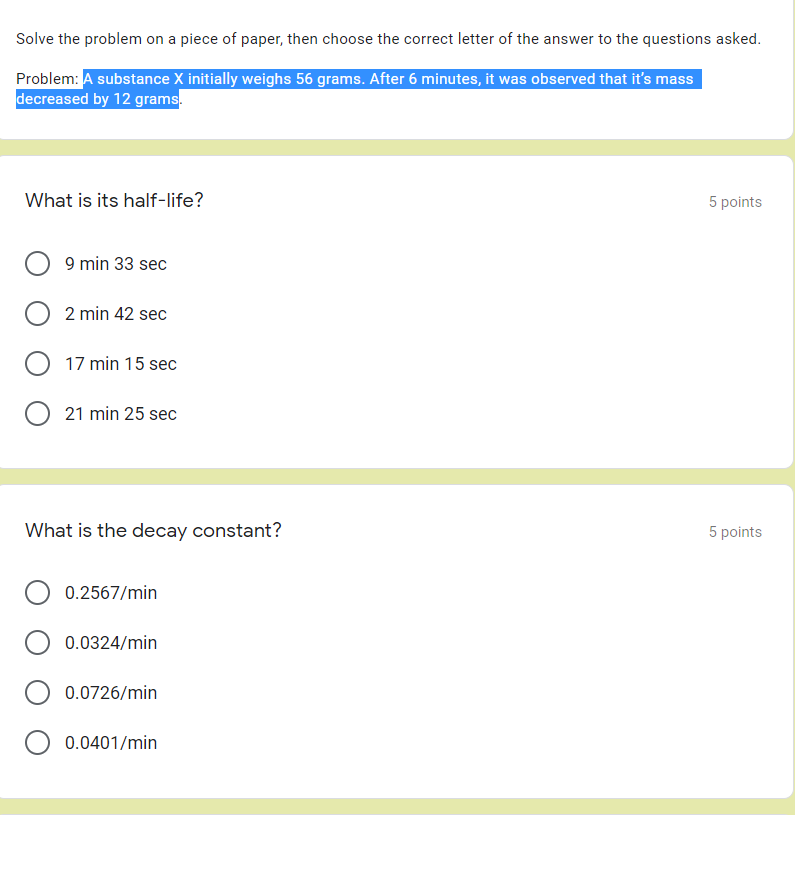The image size is (795, 883).
Task: Select the "21 min 25 sec" answer option
Action: [120, 413]
